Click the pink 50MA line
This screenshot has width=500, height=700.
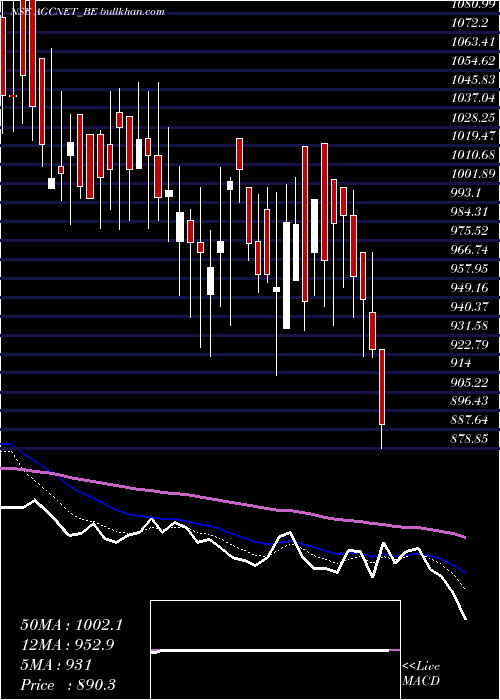[x=232, y=503]
